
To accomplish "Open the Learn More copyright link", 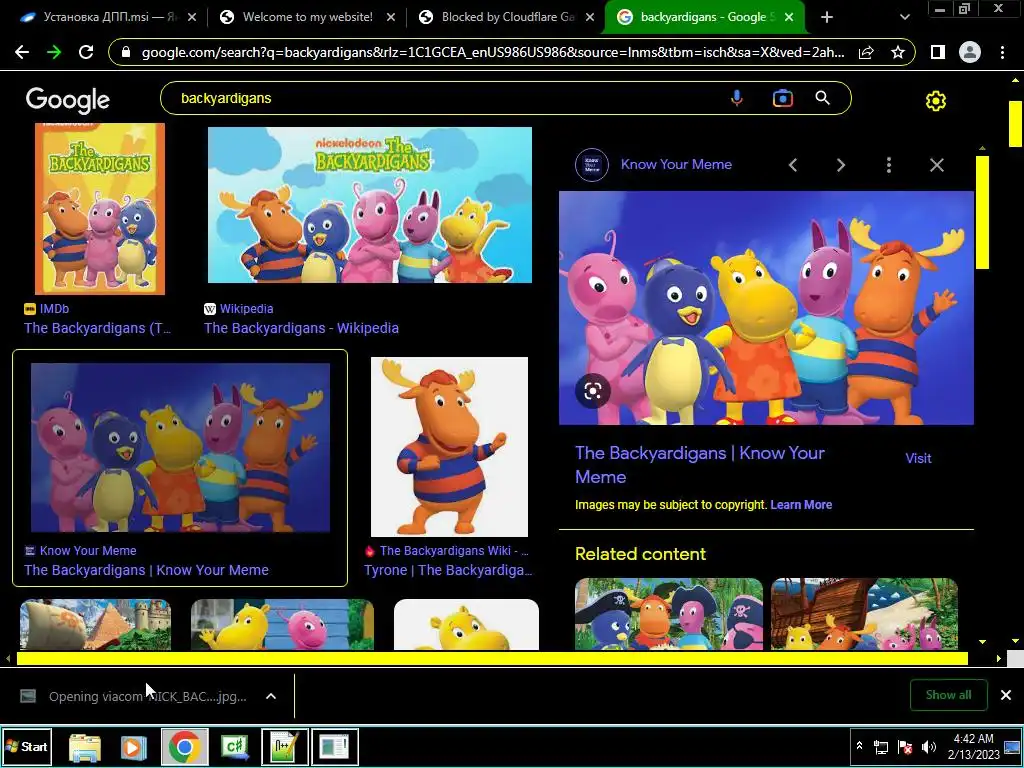I will pos(801,505).
